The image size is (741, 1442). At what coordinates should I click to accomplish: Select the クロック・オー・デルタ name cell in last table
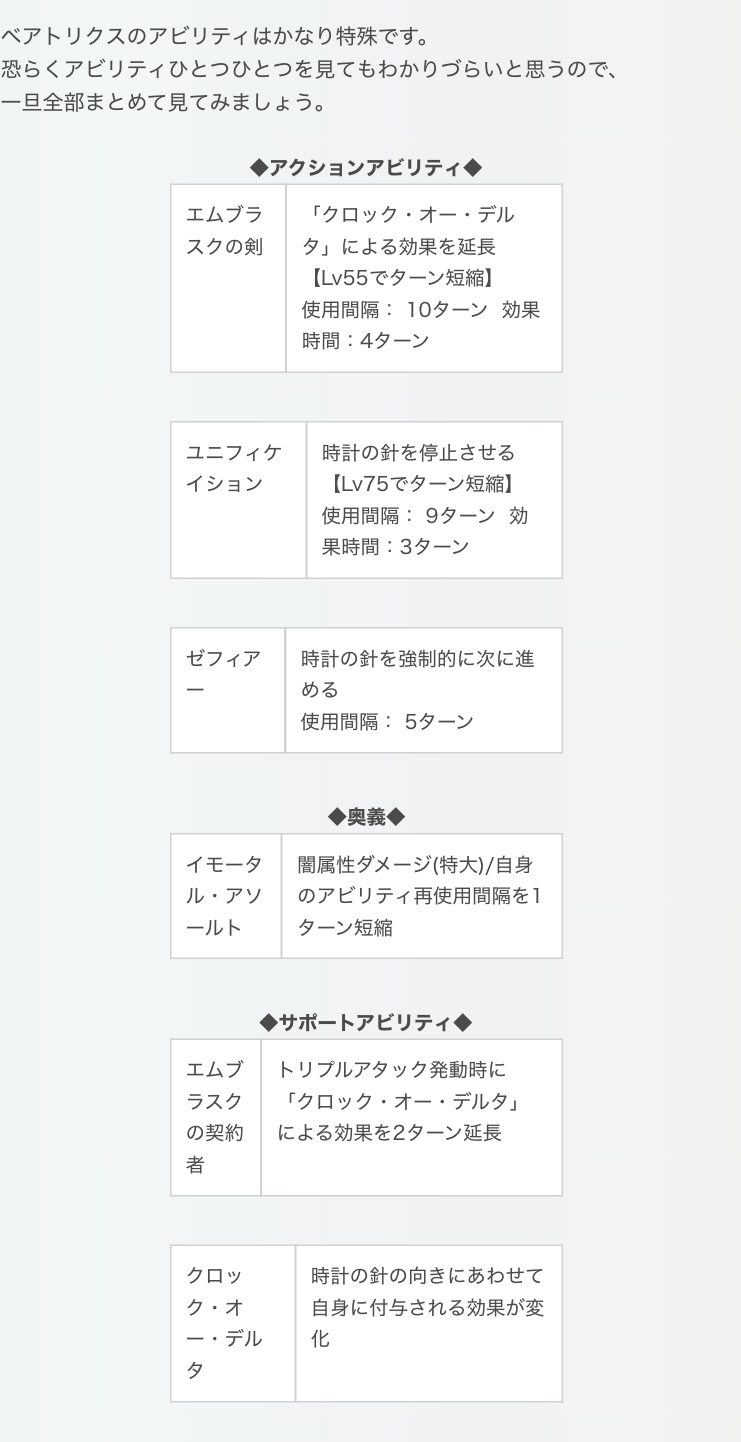coord(232,1323)
